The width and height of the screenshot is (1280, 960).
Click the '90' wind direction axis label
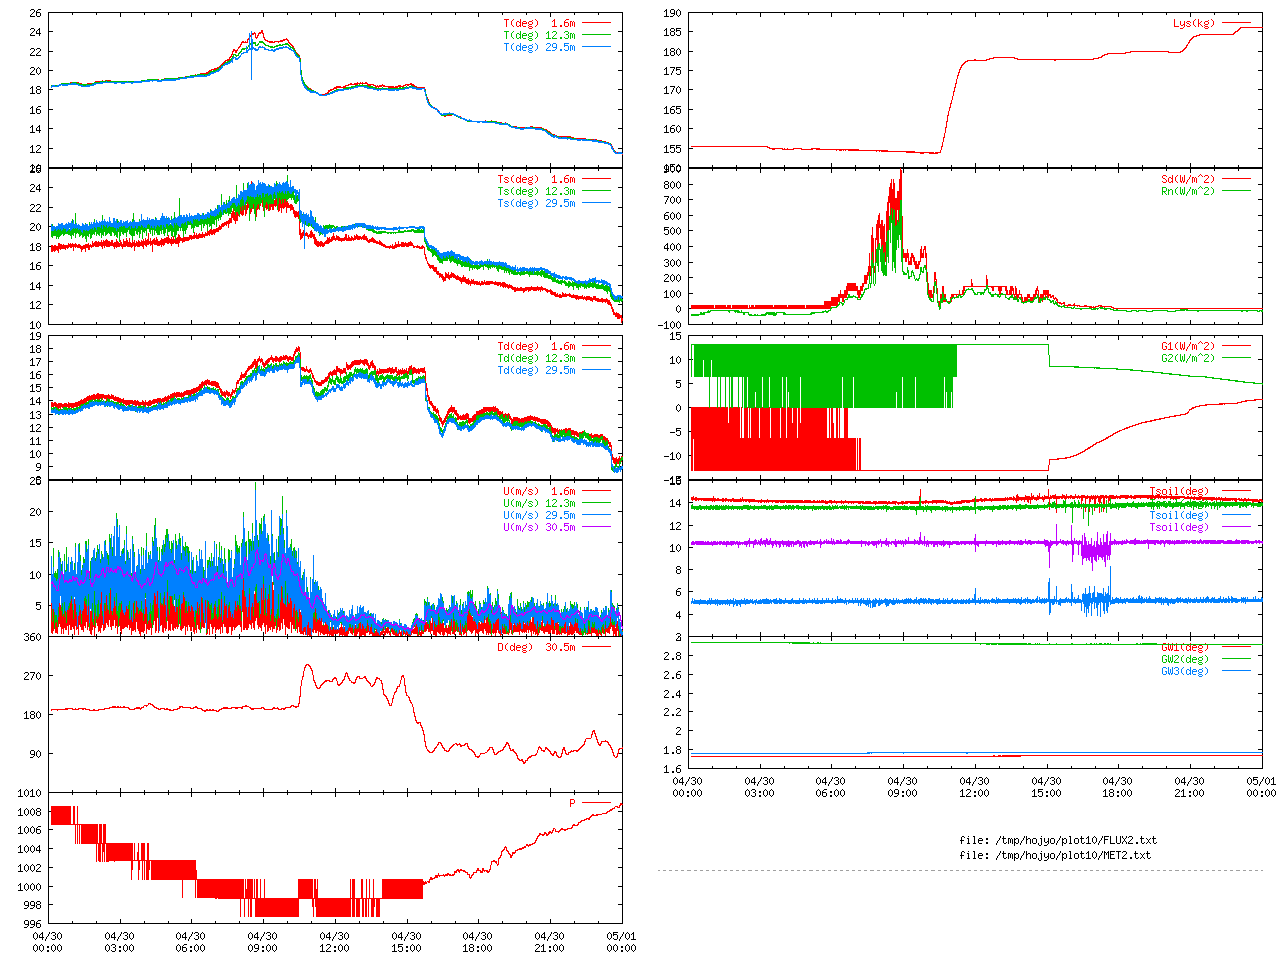coord(36,754)
